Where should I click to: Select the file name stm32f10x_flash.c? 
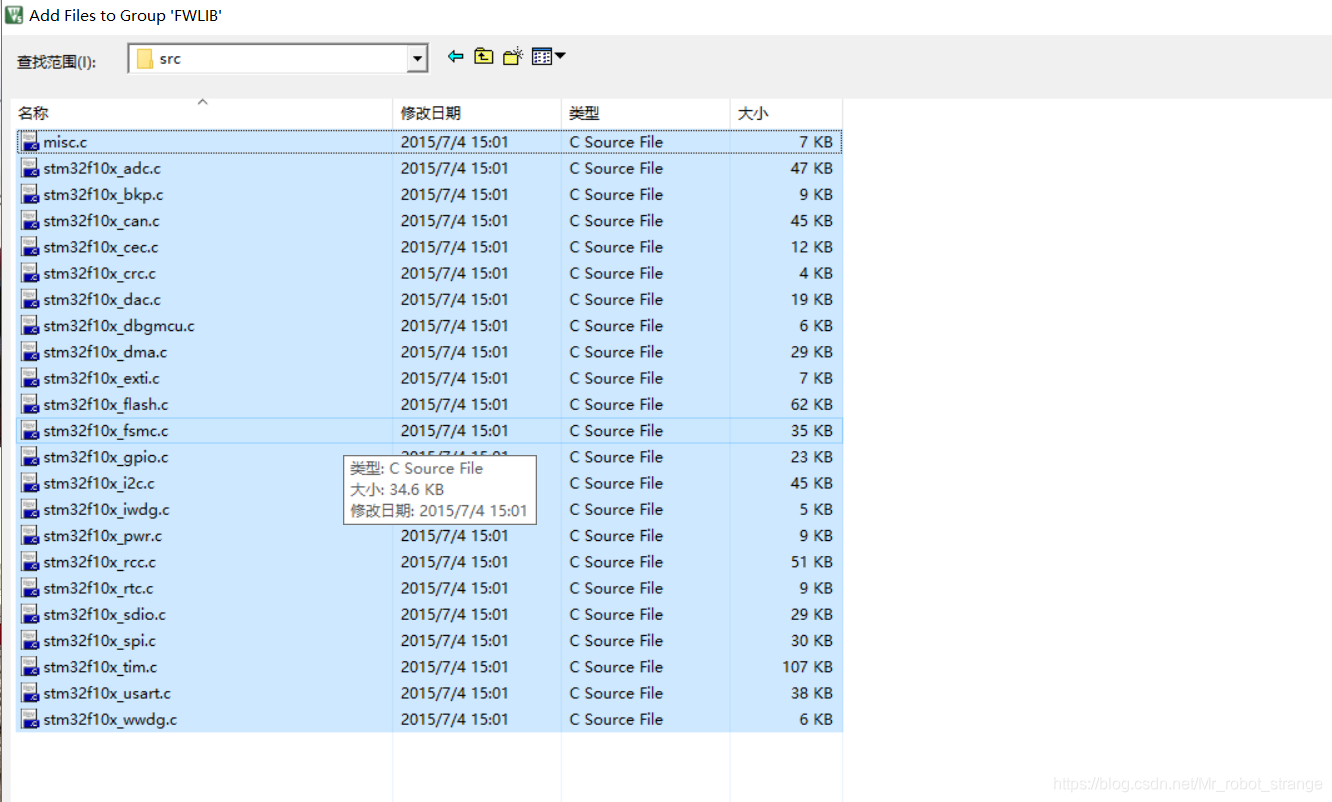tap(106, 404)
